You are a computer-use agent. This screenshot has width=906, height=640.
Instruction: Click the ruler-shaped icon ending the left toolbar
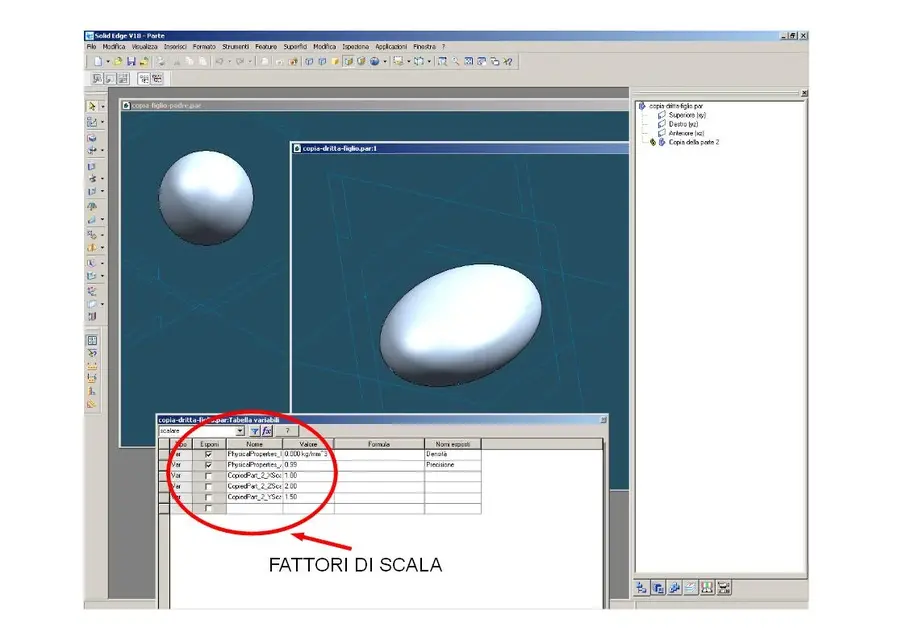(92, 404)
